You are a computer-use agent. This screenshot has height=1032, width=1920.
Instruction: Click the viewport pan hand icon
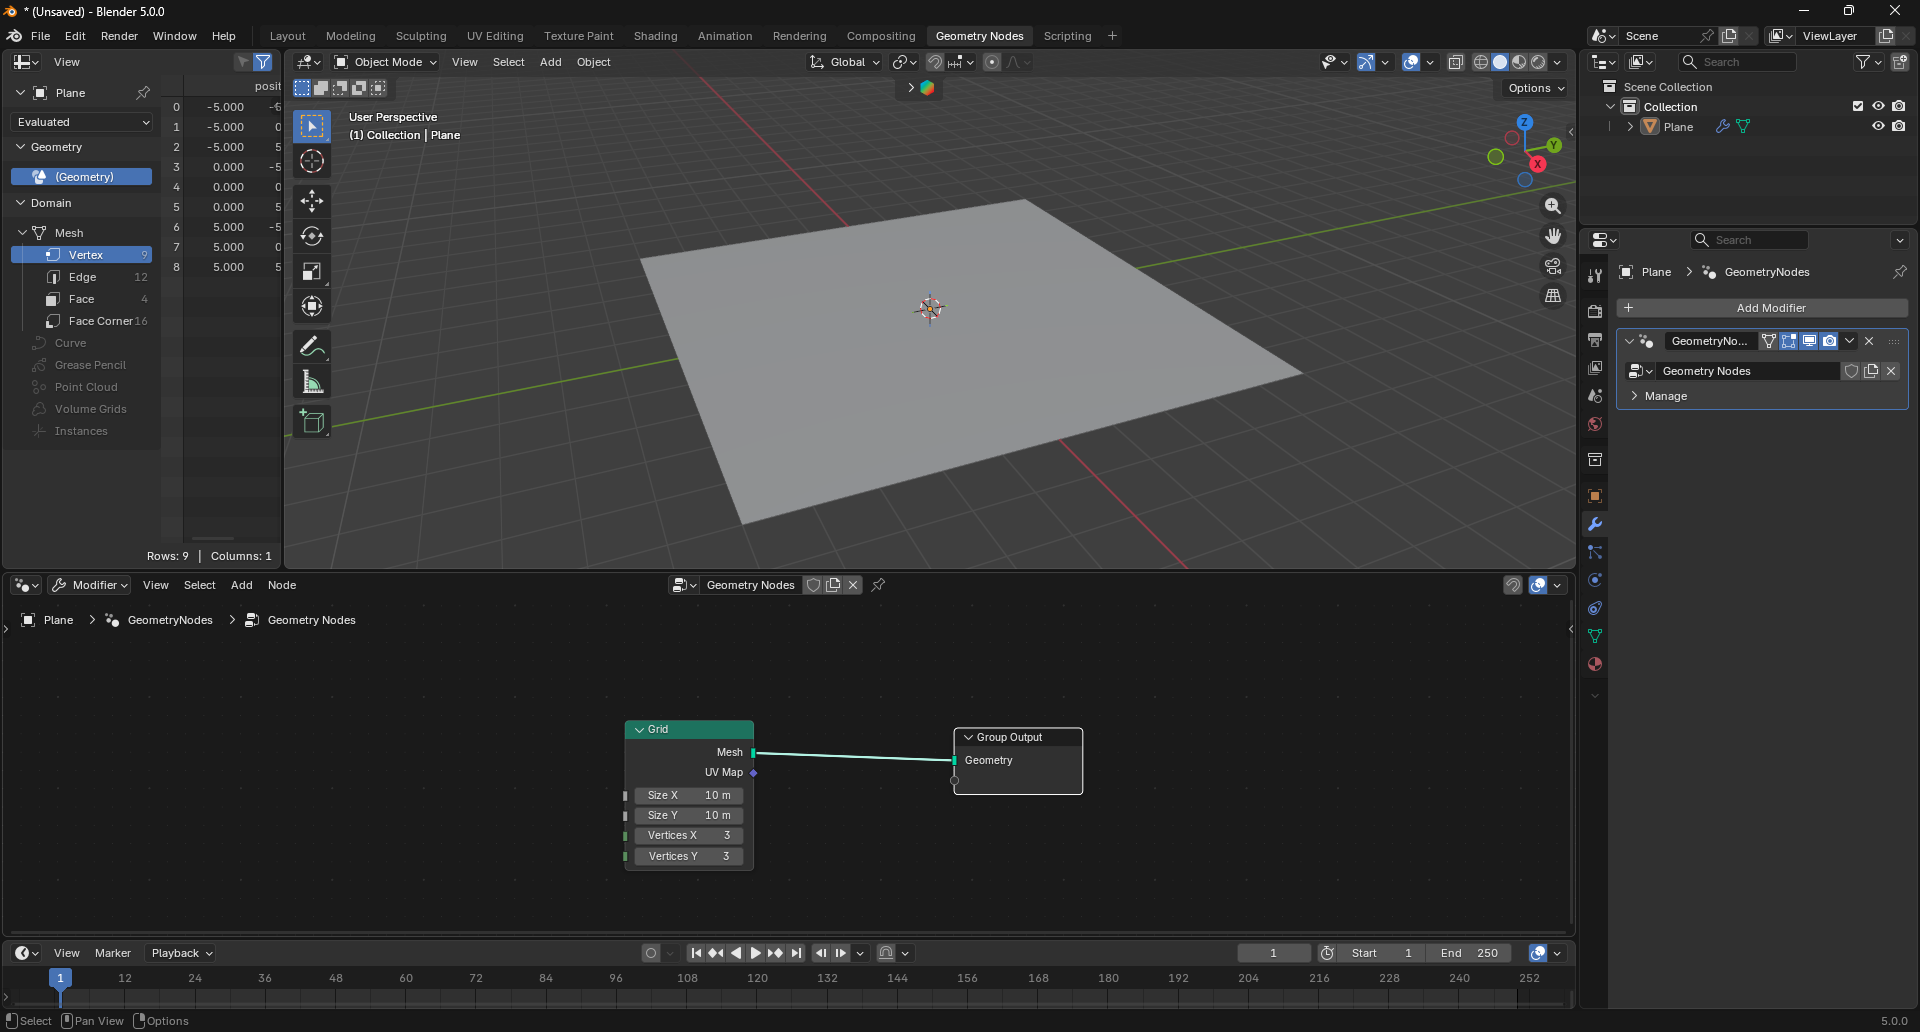[1553, 236]
